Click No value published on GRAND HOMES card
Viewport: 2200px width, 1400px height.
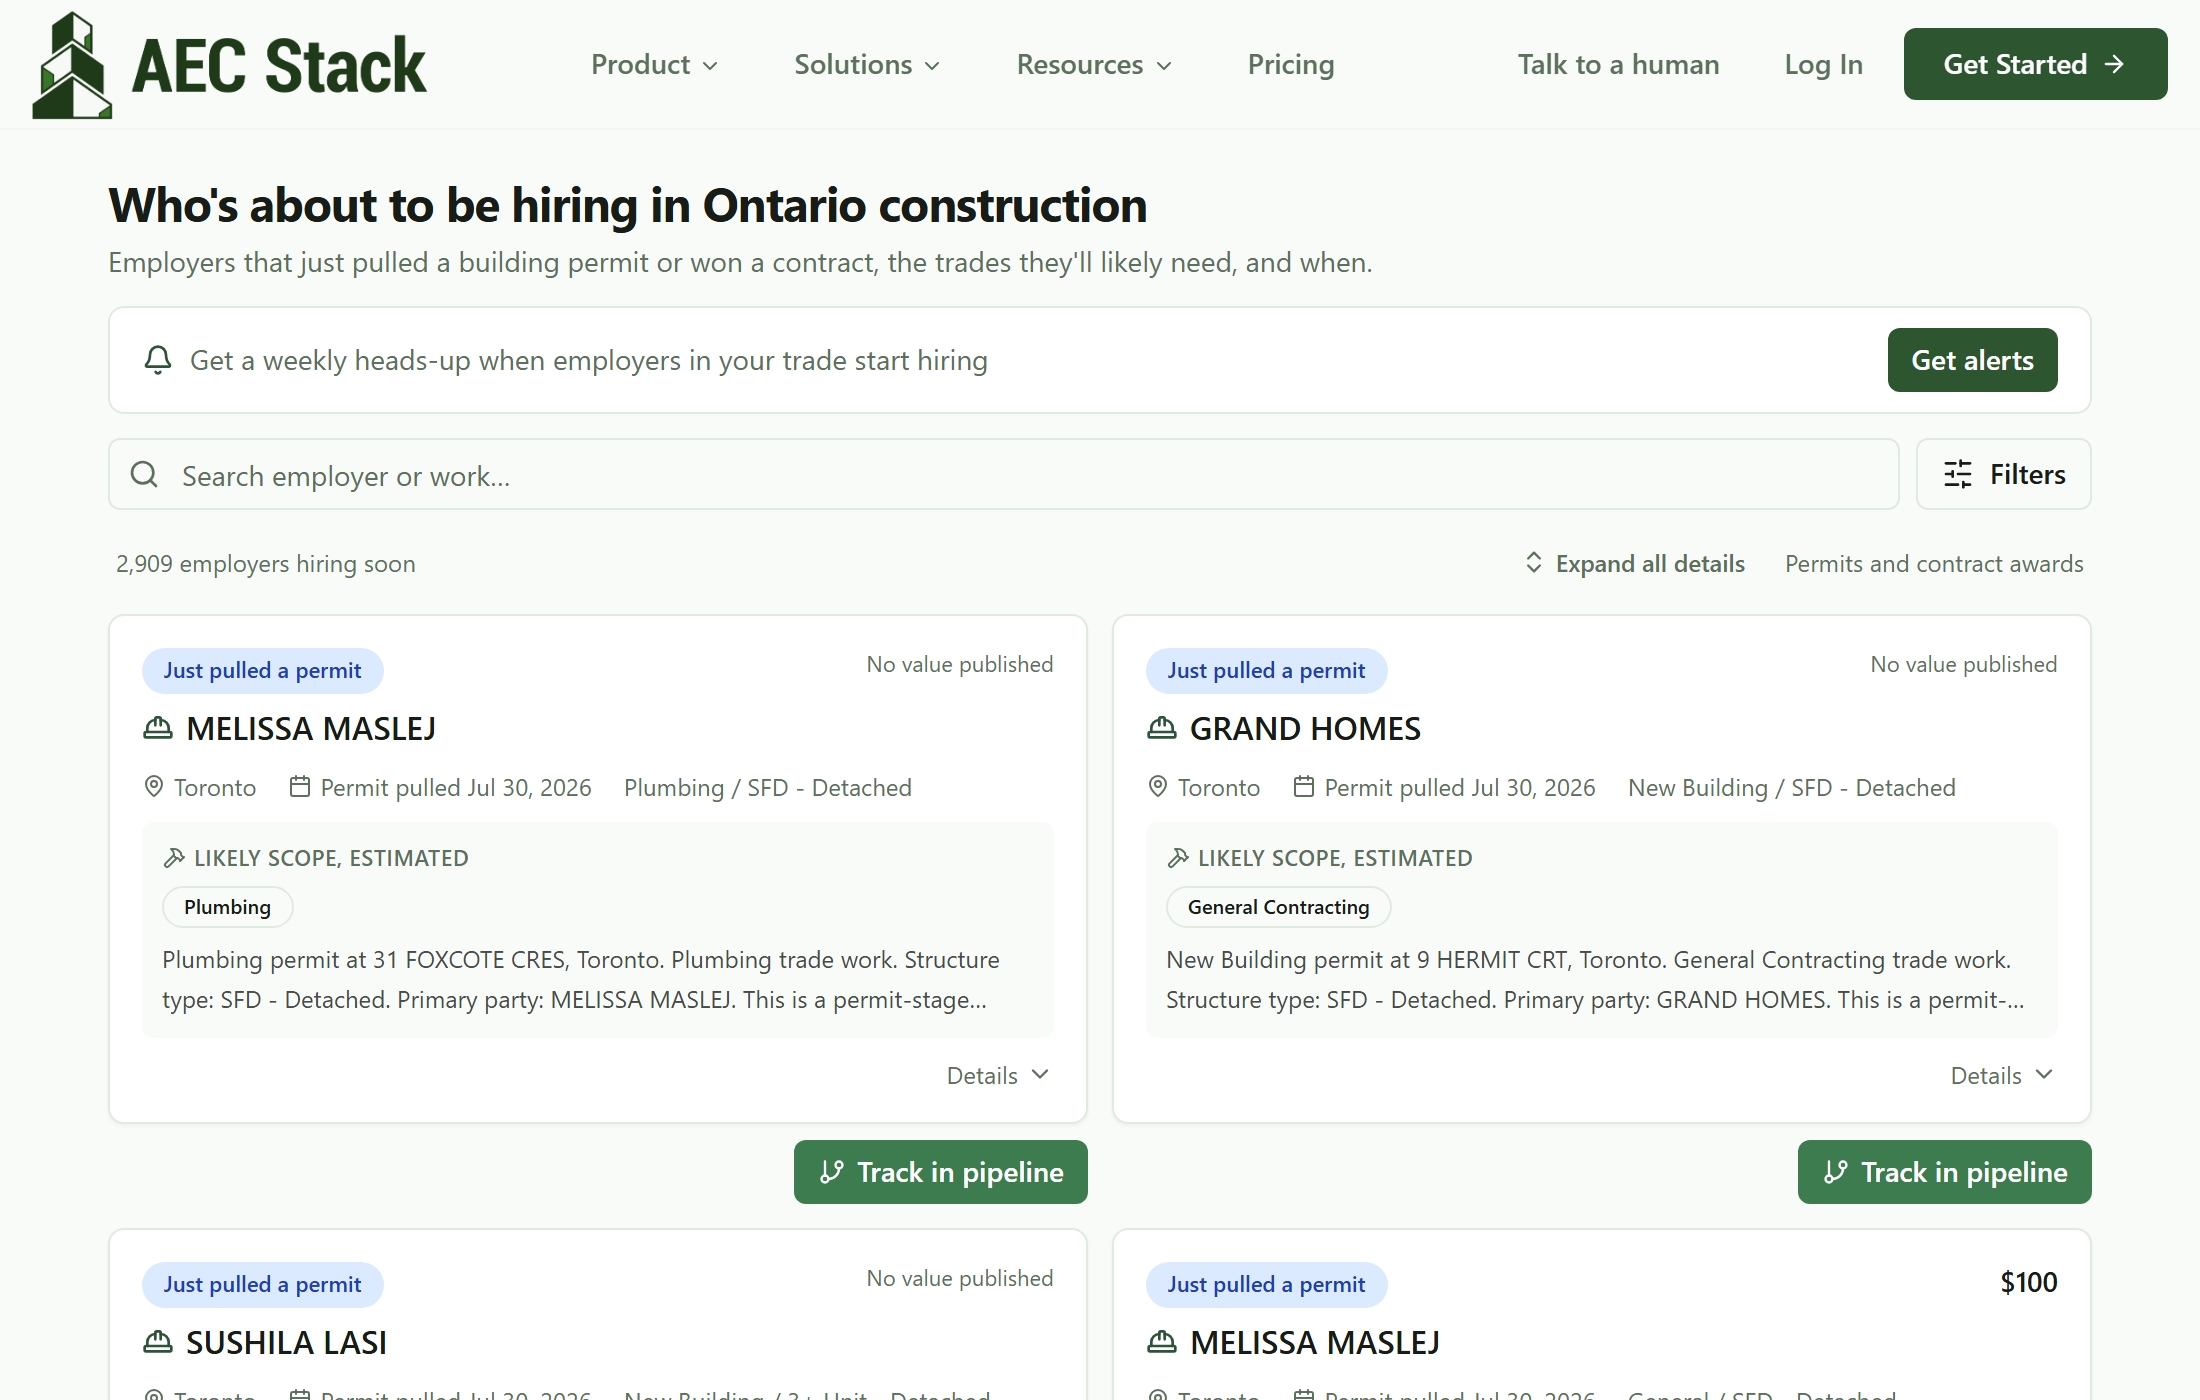pyautogui.click(x=1964, y=665)
